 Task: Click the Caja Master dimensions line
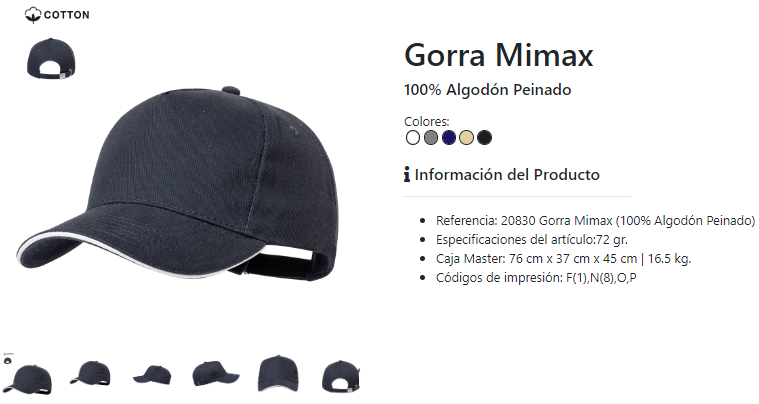(563, 259)
